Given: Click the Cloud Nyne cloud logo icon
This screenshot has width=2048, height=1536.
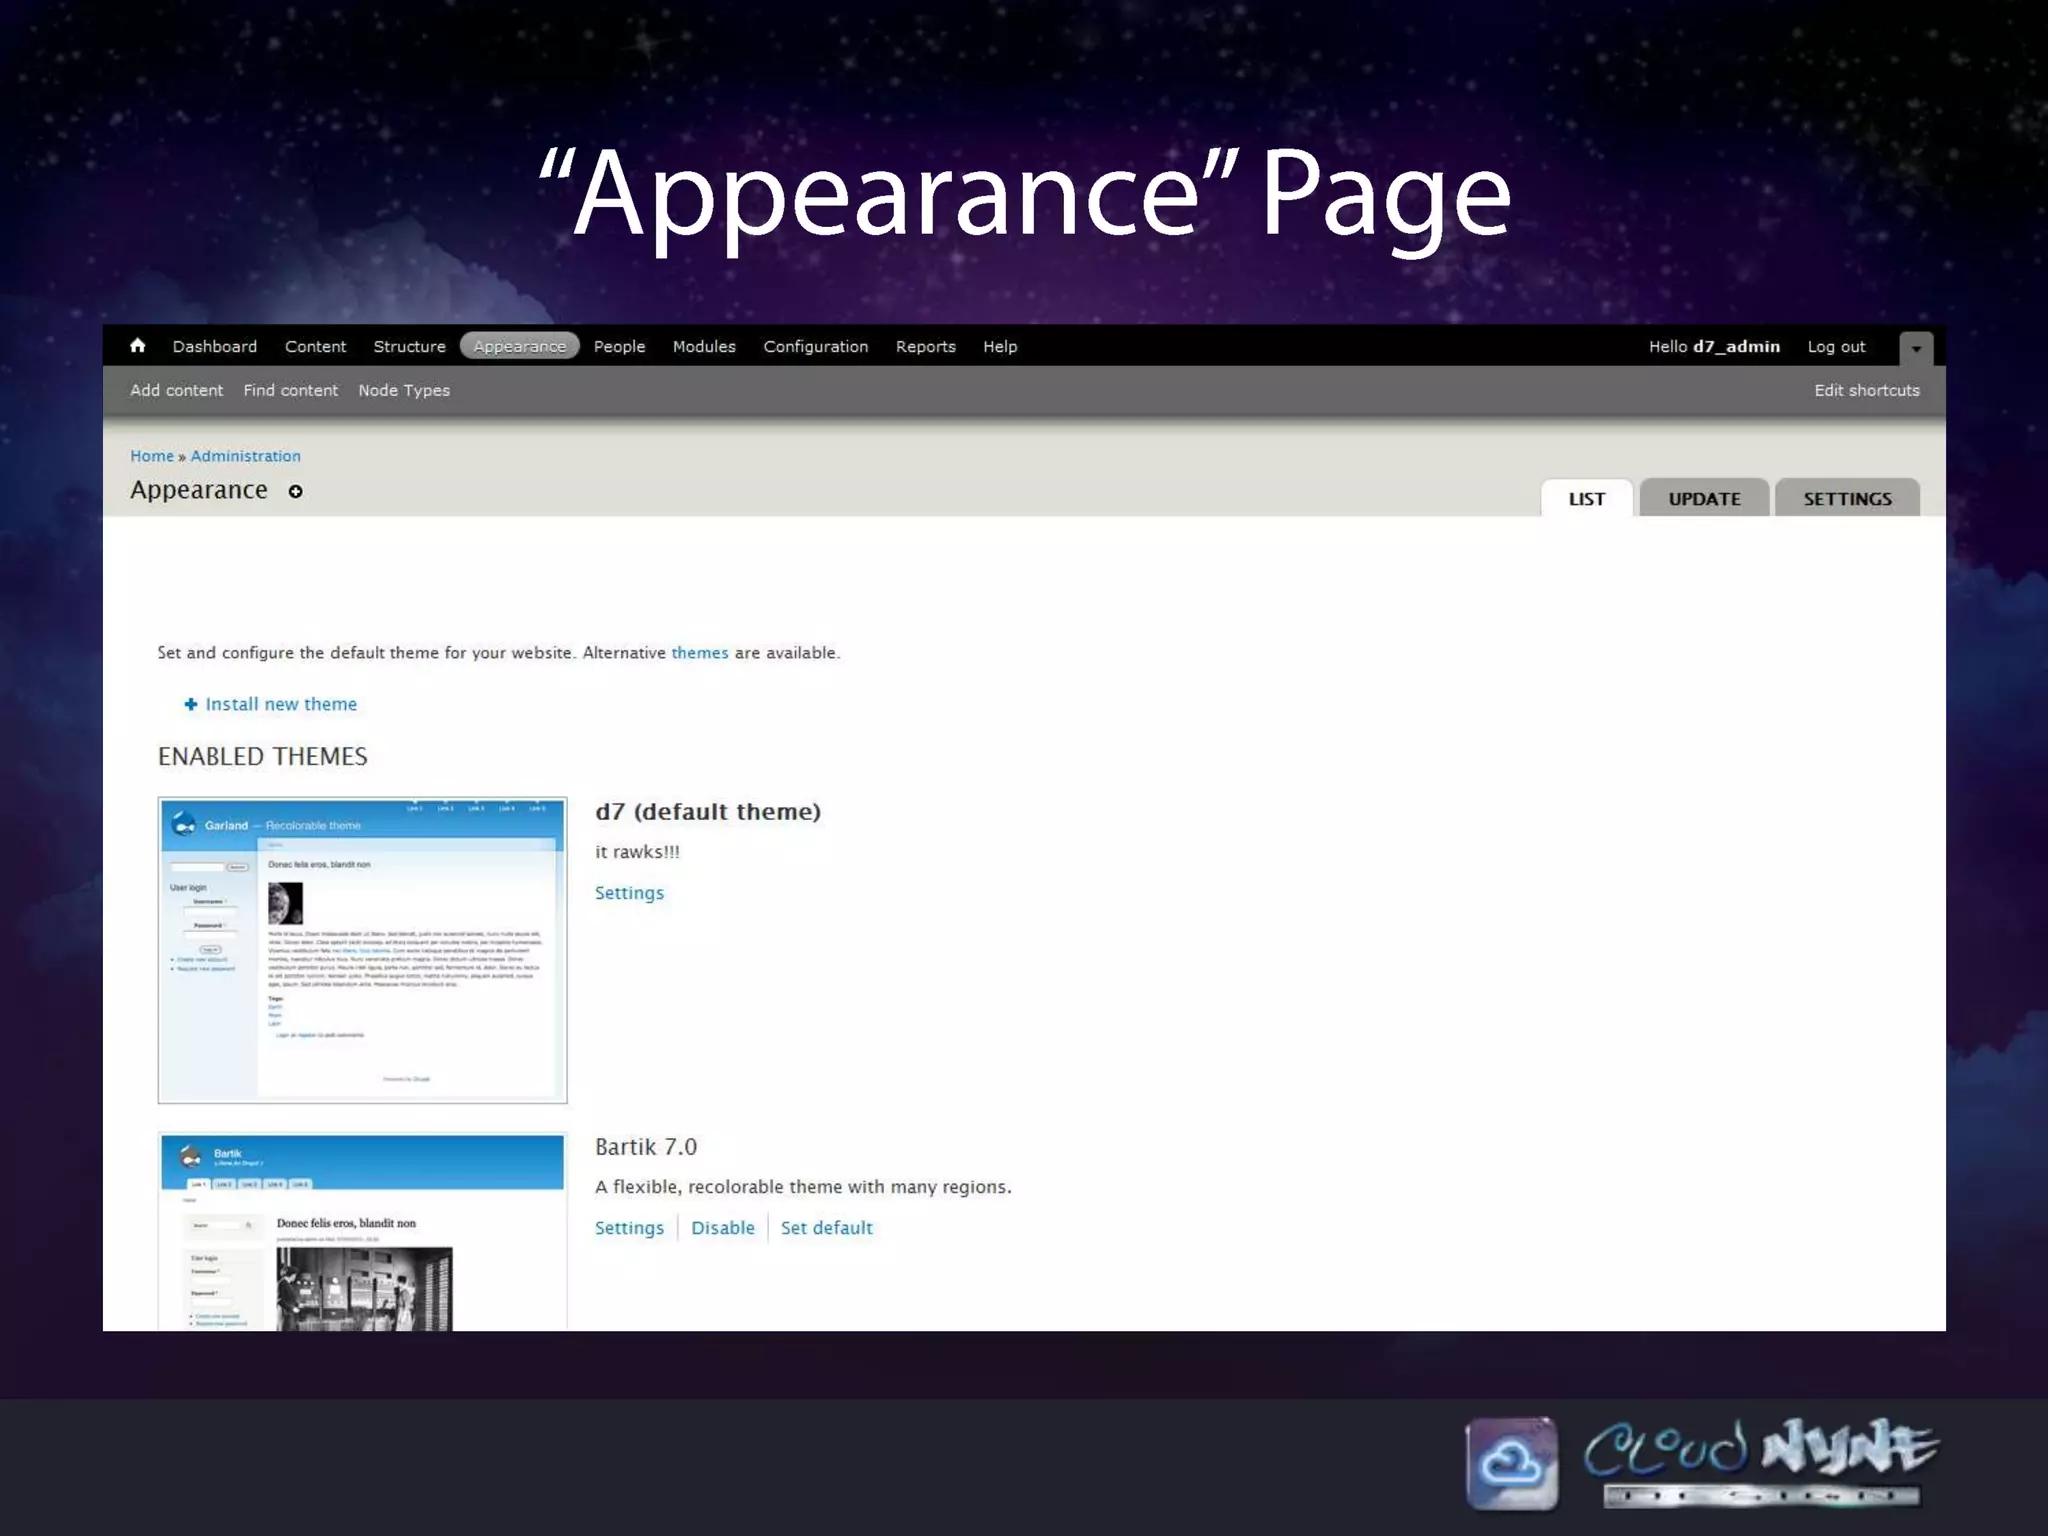Looking at the screenshot, I should coord(1511,1463).
